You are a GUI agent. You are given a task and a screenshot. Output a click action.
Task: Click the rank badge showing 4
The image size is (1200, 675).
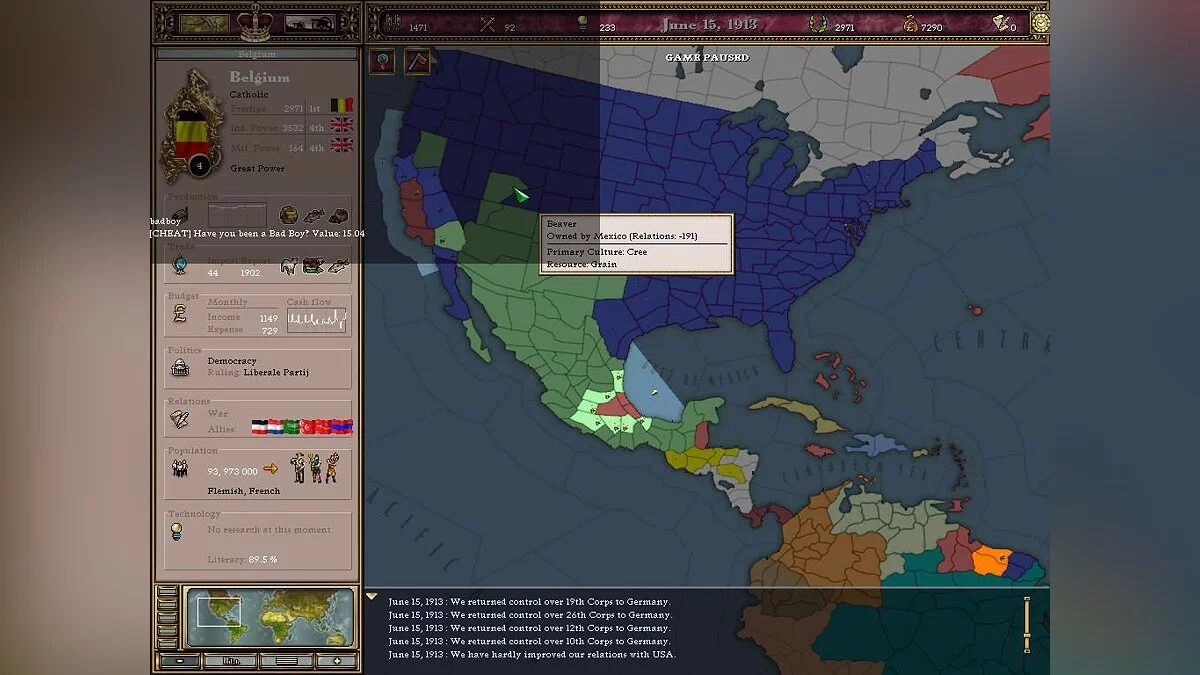[x=198, y=165]
